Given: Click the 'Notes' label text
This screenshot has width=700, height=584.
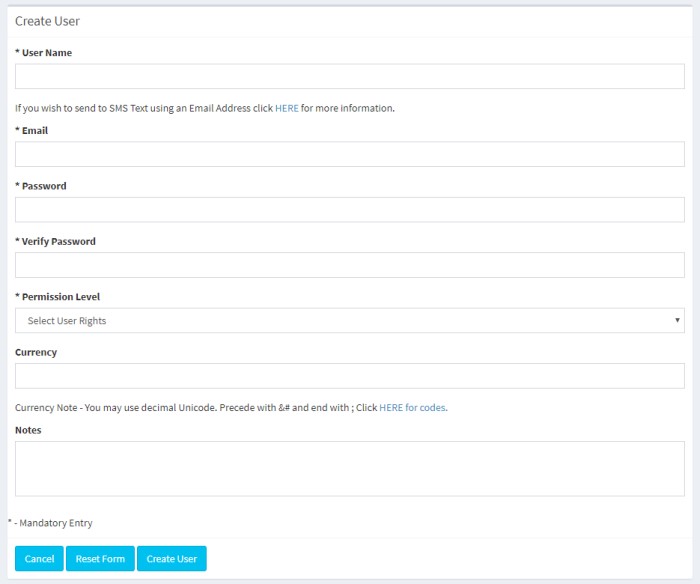Looking at the screenshot, I should click(28, 430).
